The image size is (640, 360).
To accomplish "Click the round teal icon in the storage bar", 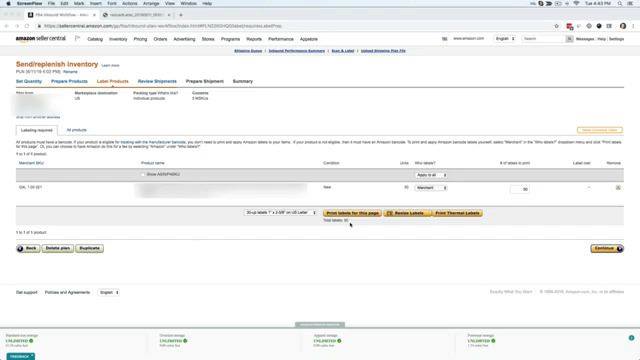I will [x=631, y=338].
